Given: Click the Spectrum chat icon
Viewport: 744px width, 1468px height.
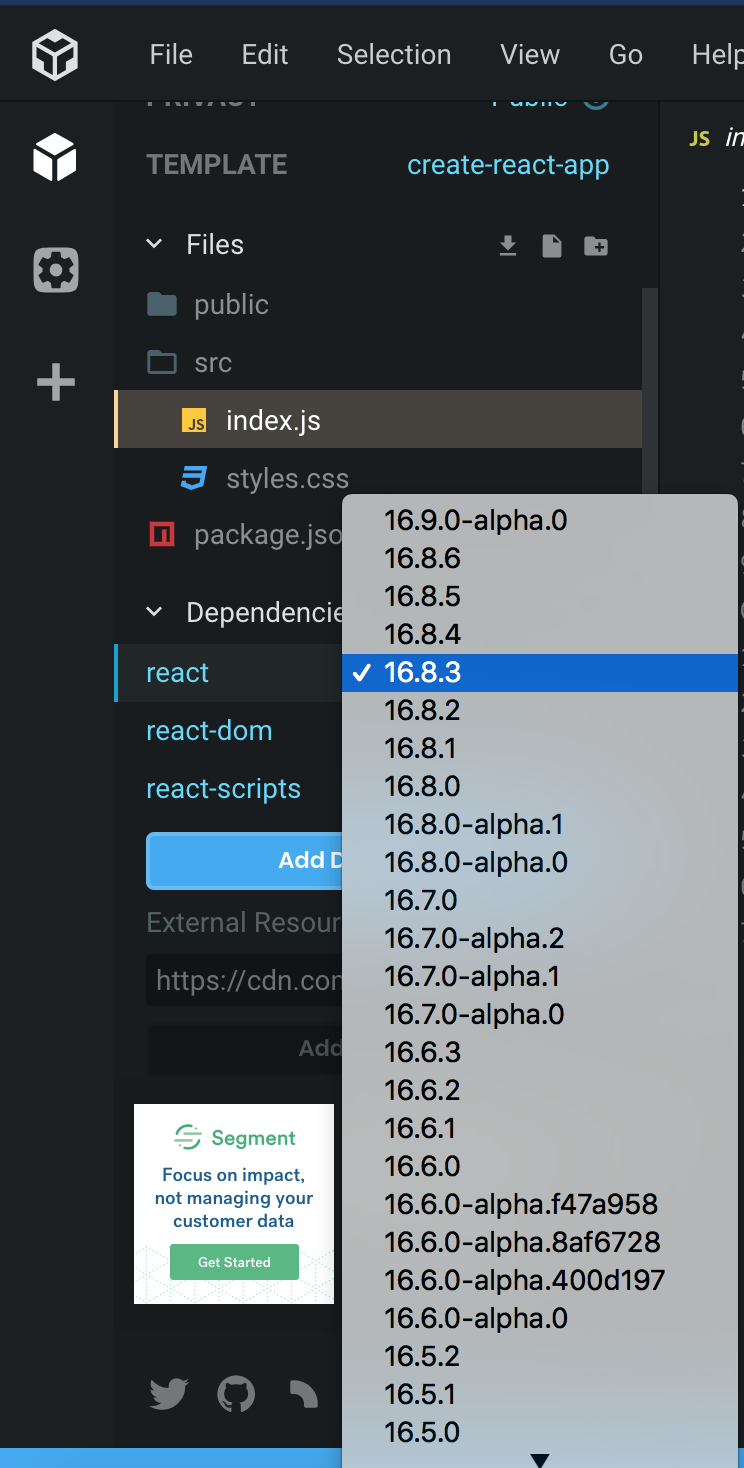Looking at the screenshot, I should click(x=303, y=1394).
